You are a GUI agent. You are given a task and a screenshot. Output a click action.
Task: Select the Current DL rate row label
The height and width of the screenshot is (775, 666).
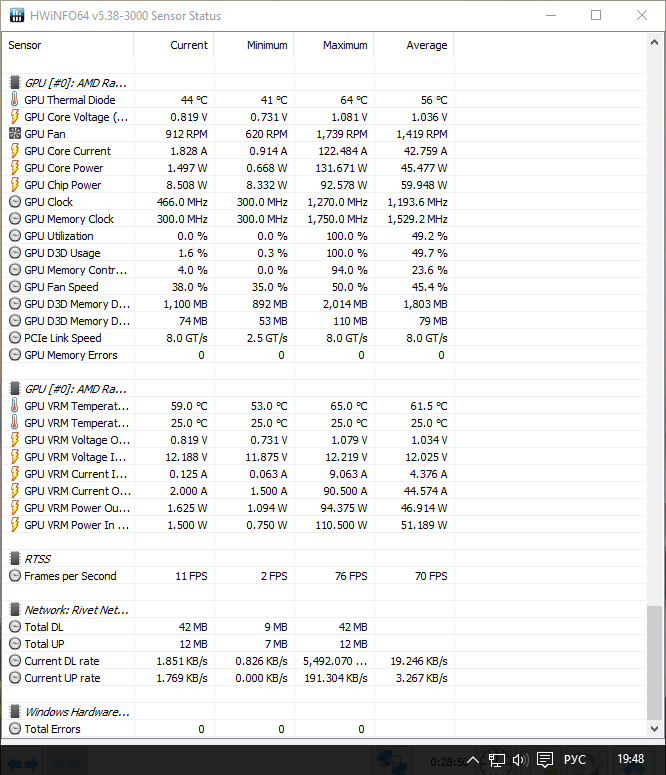[x=62, y=661]
